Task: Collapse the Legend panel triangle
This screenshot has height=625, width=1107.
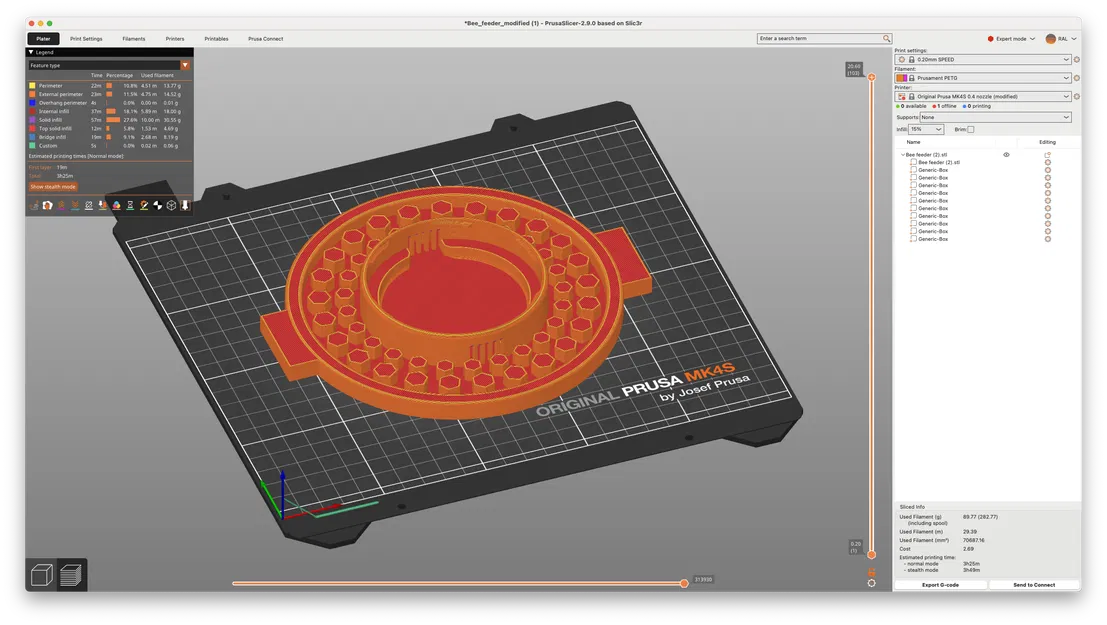Action: [x=31, y=52]
